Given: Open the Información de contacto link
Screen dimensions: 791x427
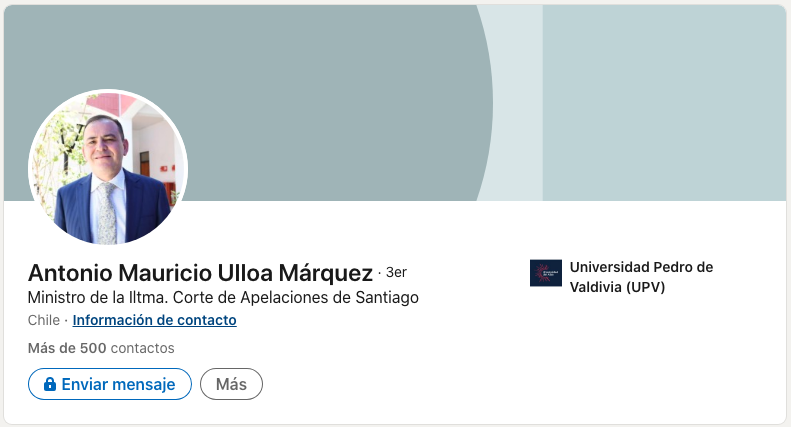Looking at the screenshot, I should (x=154, y=320).
